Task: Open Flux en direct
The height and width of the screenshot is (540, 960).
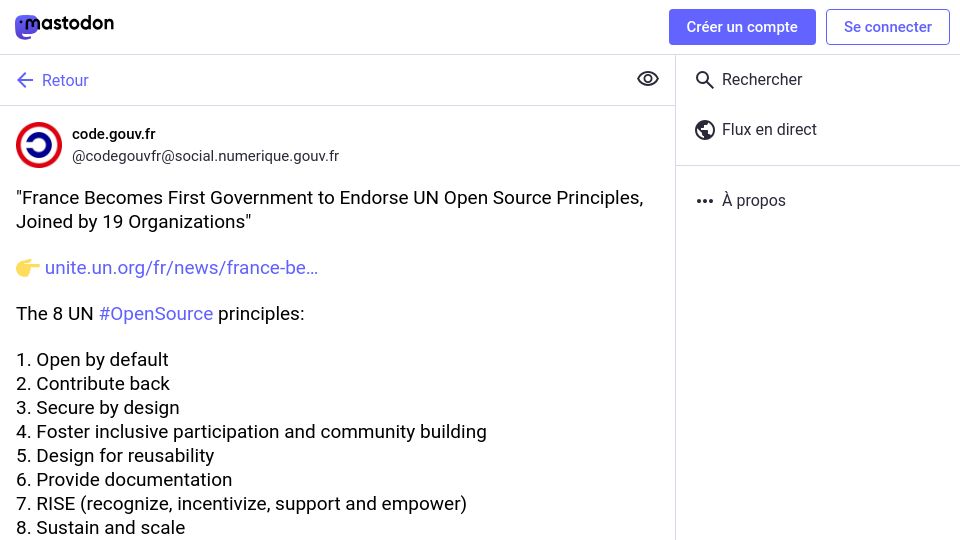Action: [x=756, y=130]
